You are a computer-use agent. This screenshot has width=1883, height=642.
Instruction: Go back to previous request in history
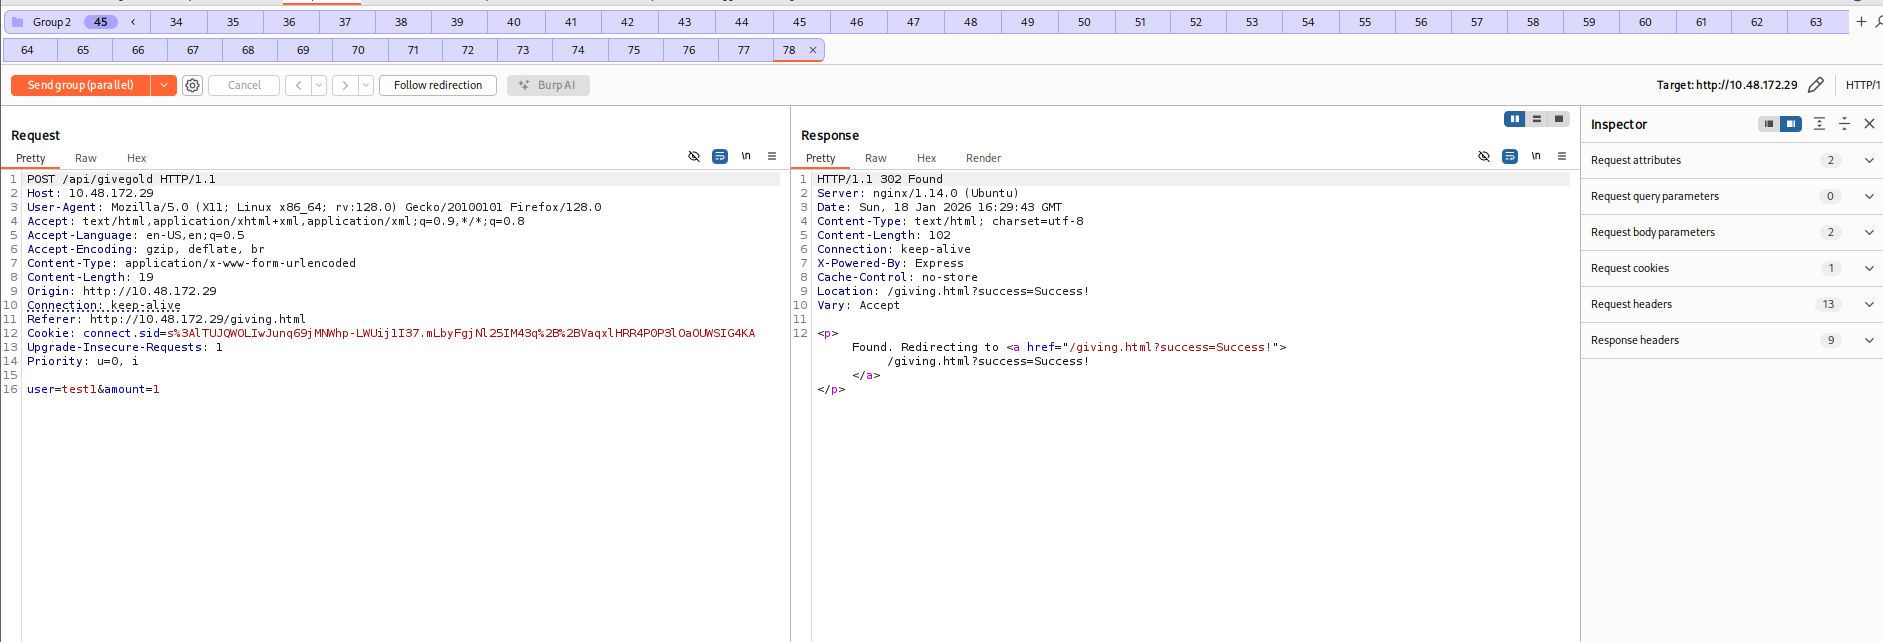tap(298, 86)
